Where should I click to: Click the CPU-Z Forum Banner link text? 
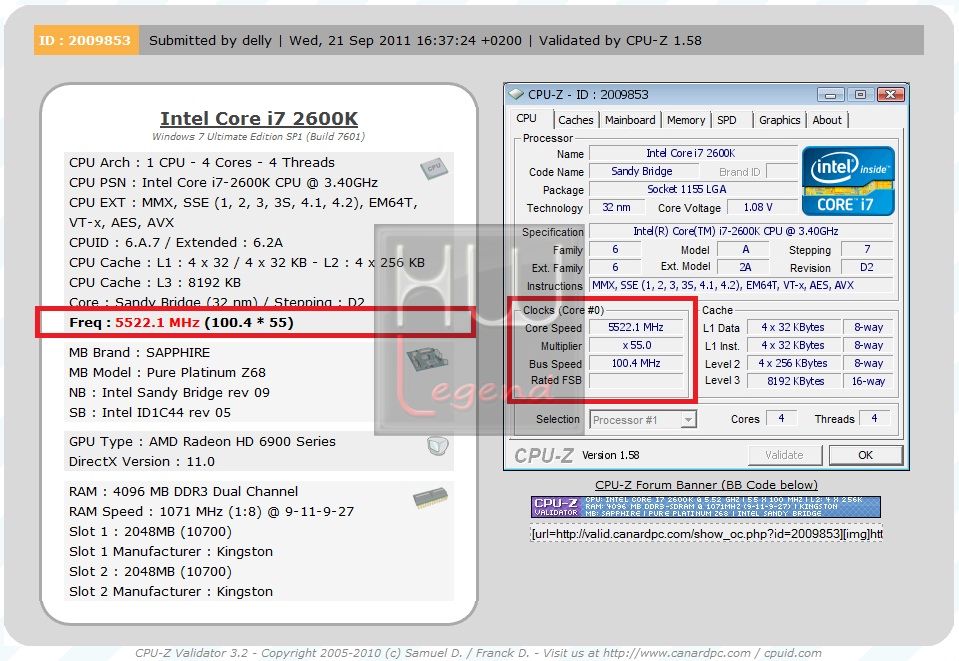[706, 485]
